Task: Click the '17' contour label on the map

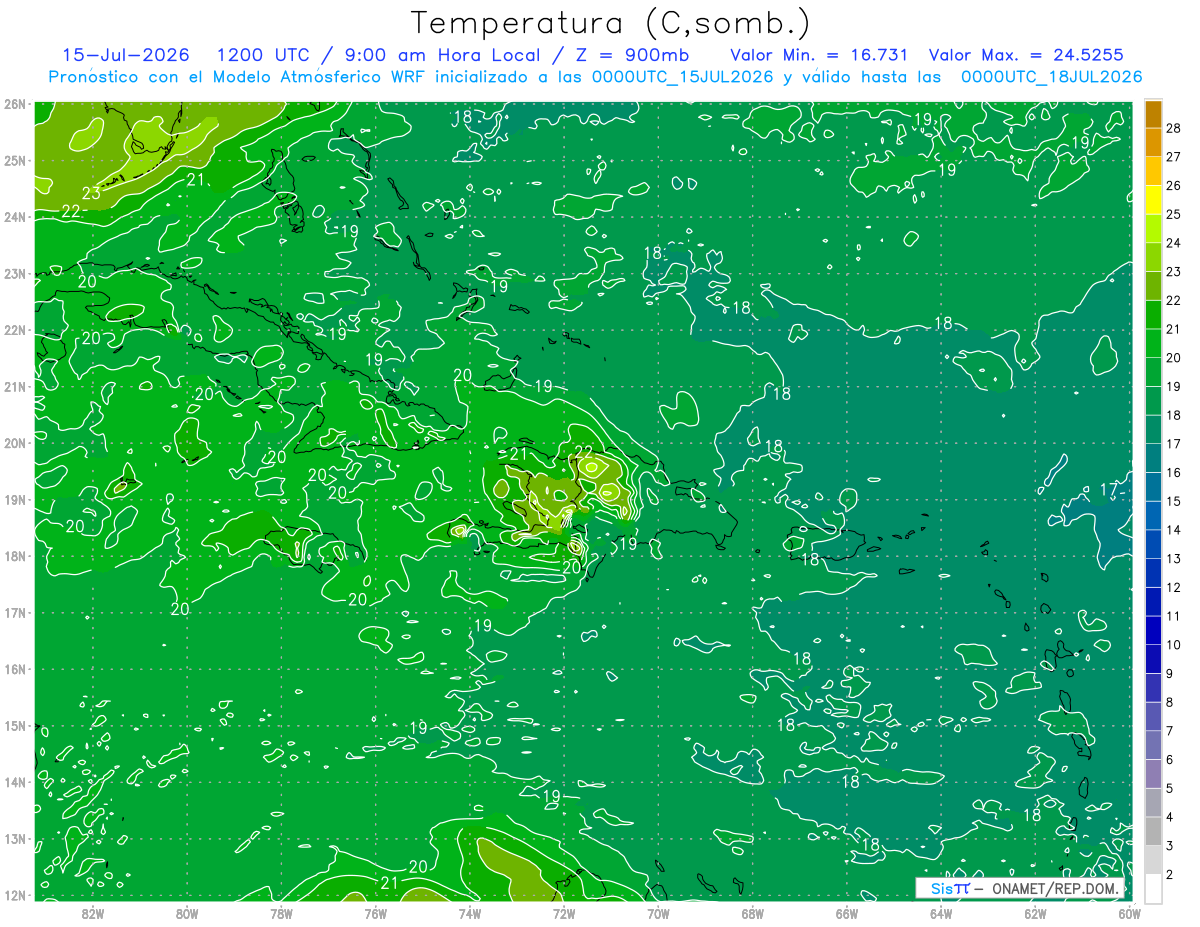Action: (x=1108, y=489)
